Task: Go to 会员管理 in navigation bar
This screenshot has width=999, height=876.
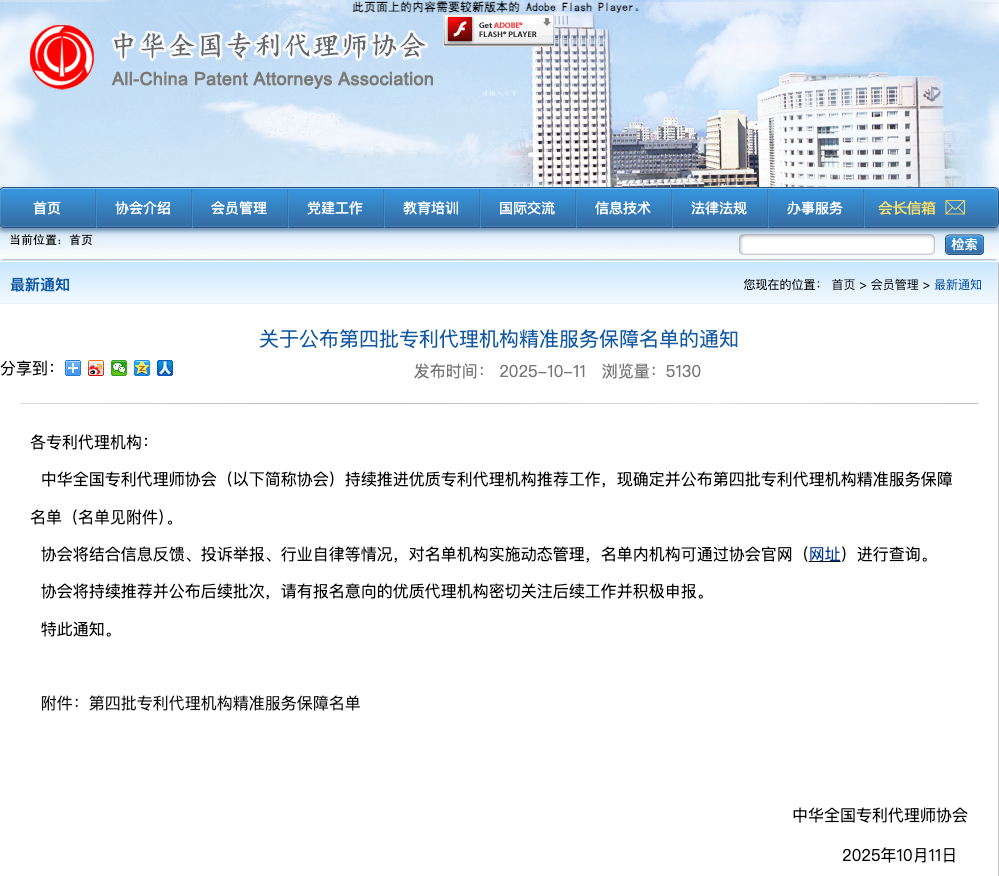Action: [239, 208]
